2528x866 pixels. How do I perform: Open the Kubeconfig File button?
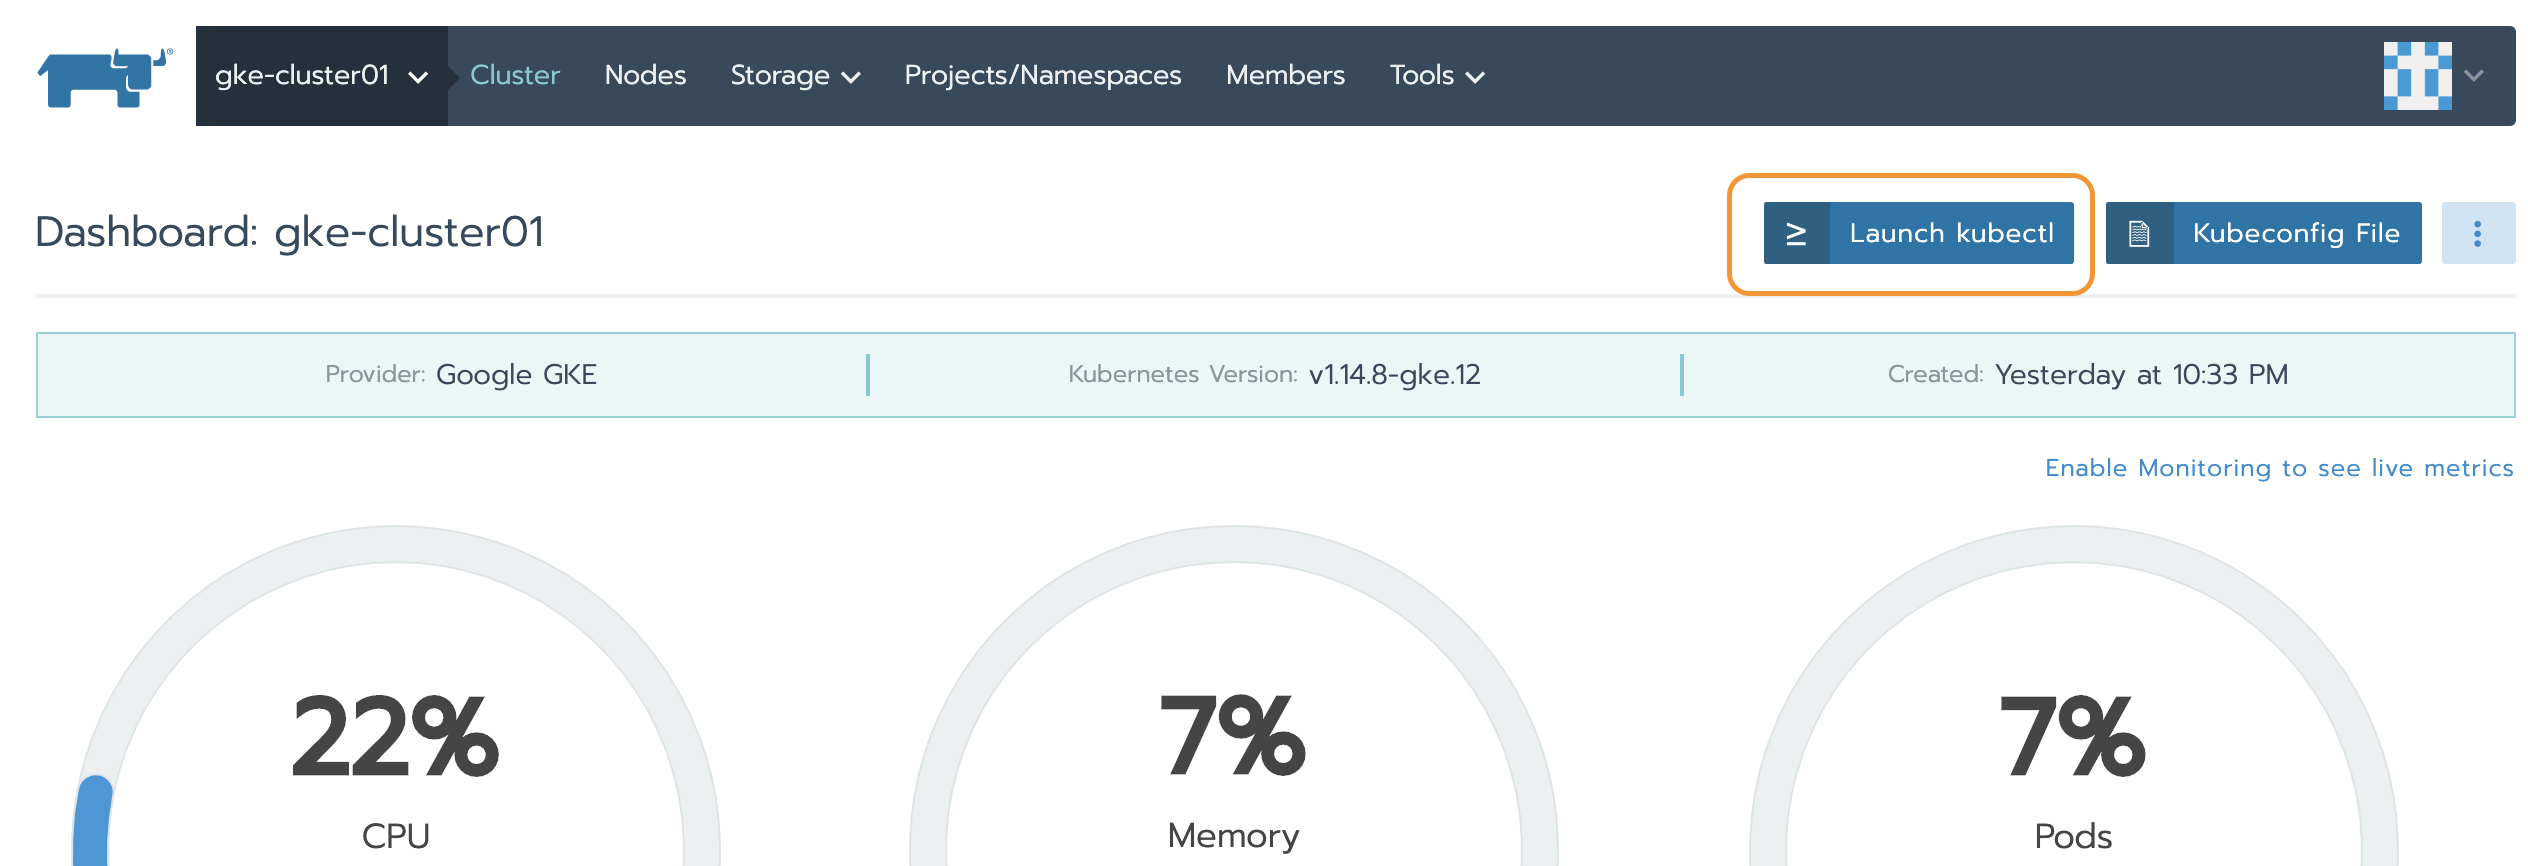[2263, 233]
